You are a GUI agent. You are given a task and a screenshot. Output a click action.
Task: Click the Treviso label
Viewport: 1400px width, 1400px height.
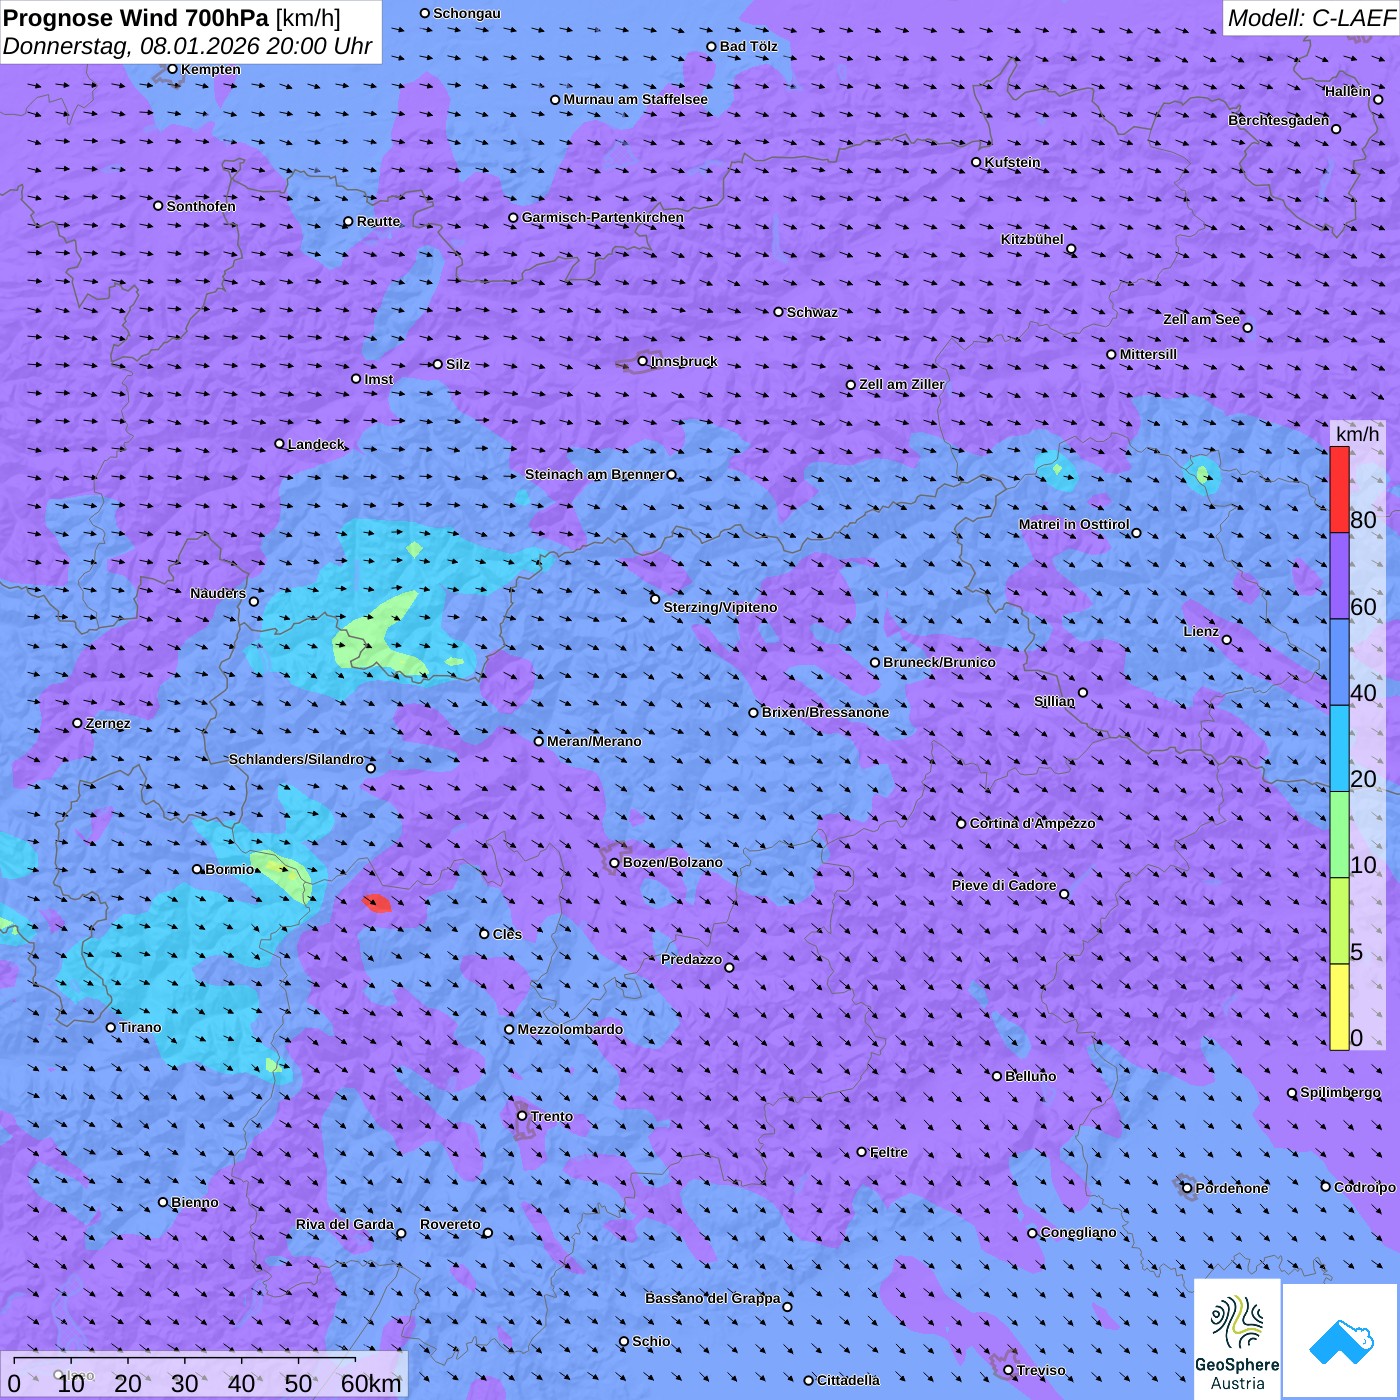point(1041,1370)
